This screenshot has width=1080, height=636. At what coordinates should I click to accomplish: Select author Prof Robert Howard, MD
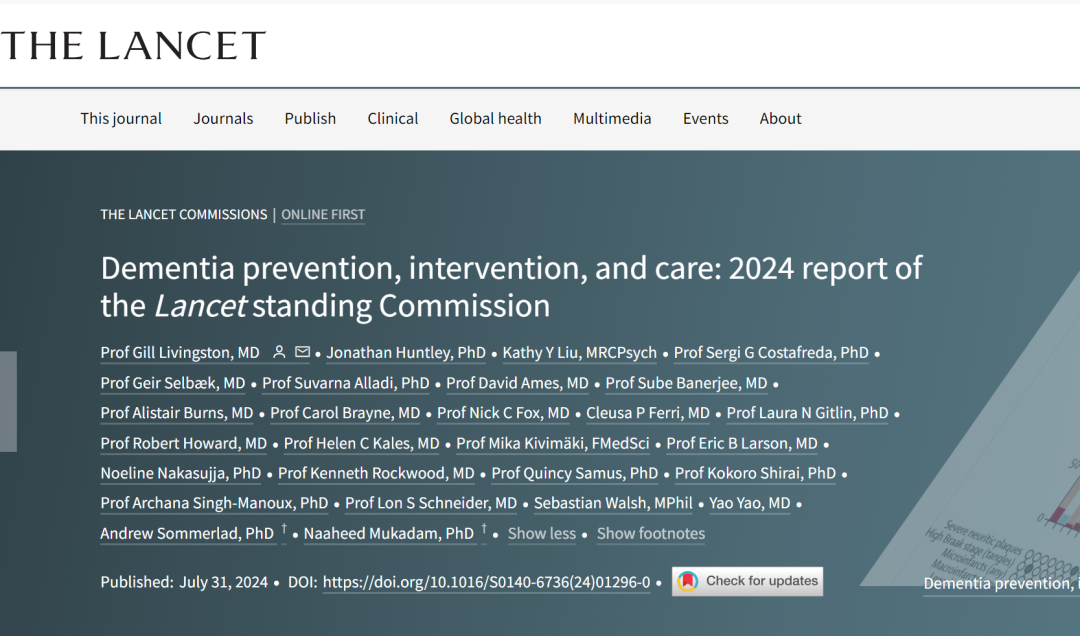[184, 443]
